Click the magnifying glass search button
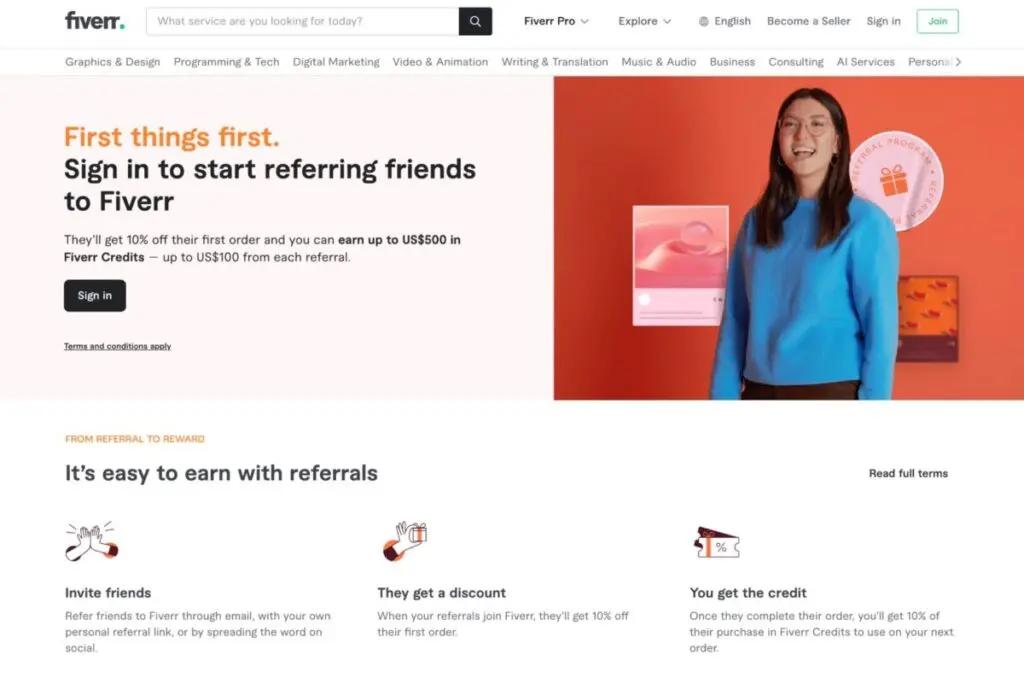This screenshot has height=678, width=1024. point(475,22)
